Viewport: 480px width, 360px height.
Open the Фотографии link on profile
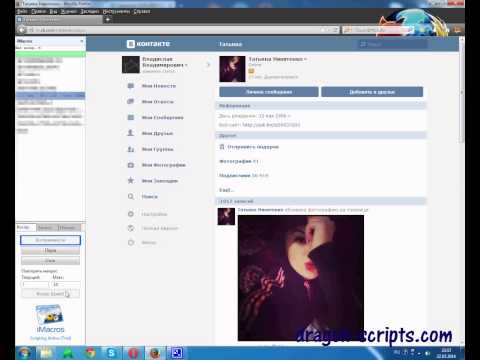[x=238, y=161]
